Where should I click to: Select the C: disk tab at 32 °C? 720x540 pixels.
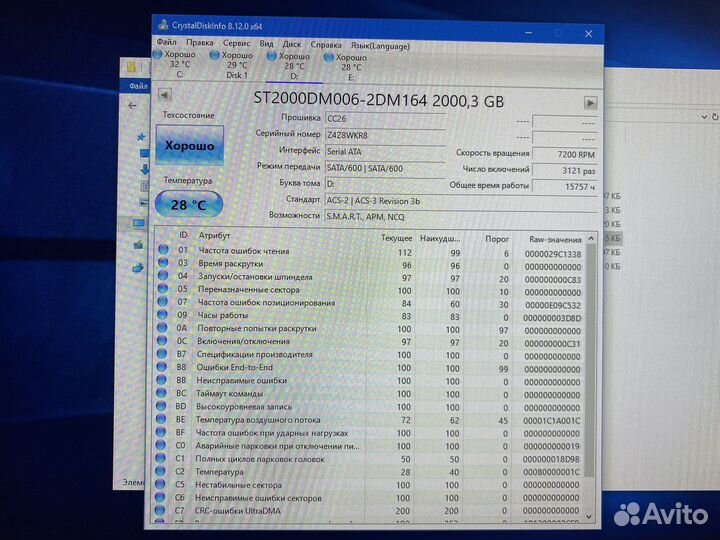click(x=180, y=64)
